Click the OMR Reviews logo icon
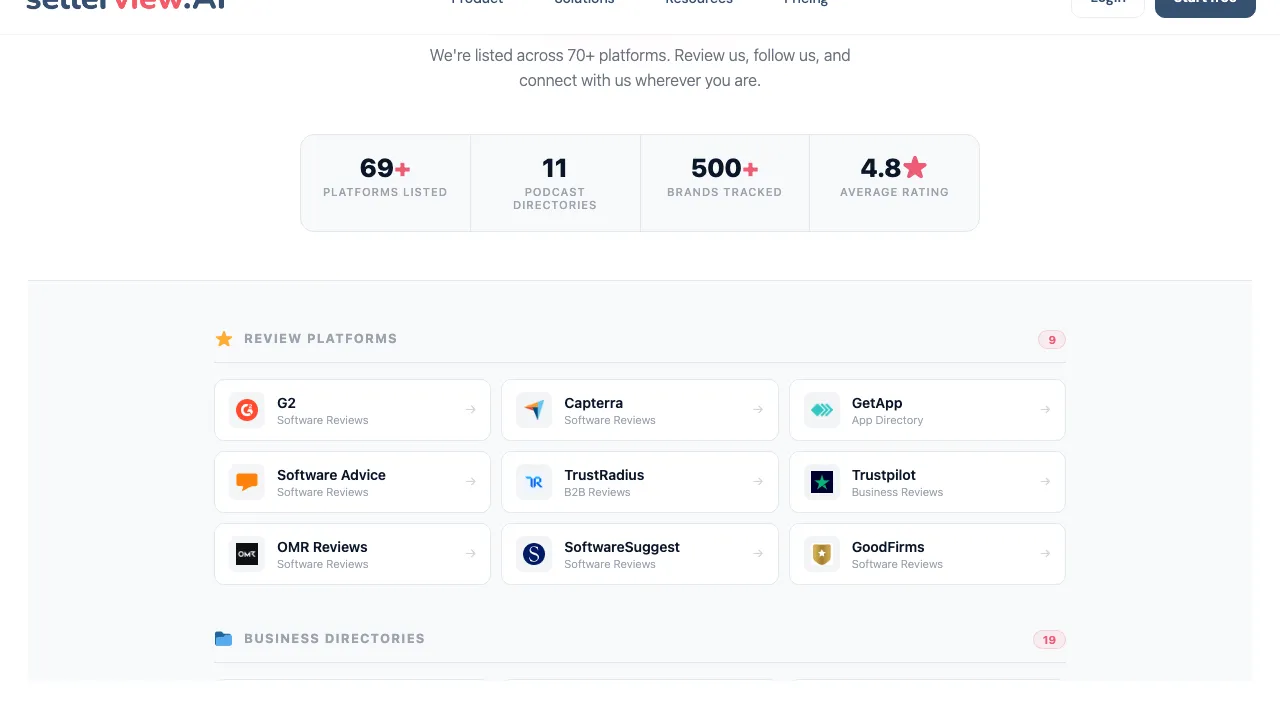Viewport: 1280px width, 720px height. tap(247, 554)
